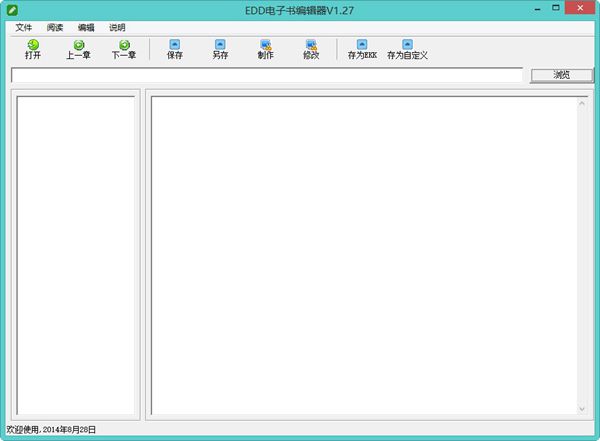Click the scrollbar down arrow in the text area
The image size is (600, 441).
[582, 409]
